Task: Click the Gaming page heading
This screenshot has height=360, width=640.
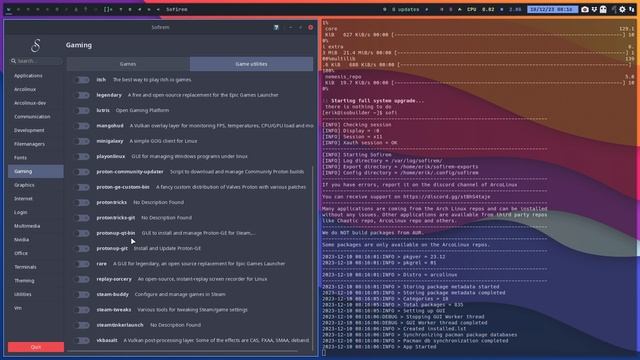Action: point(79,45)
